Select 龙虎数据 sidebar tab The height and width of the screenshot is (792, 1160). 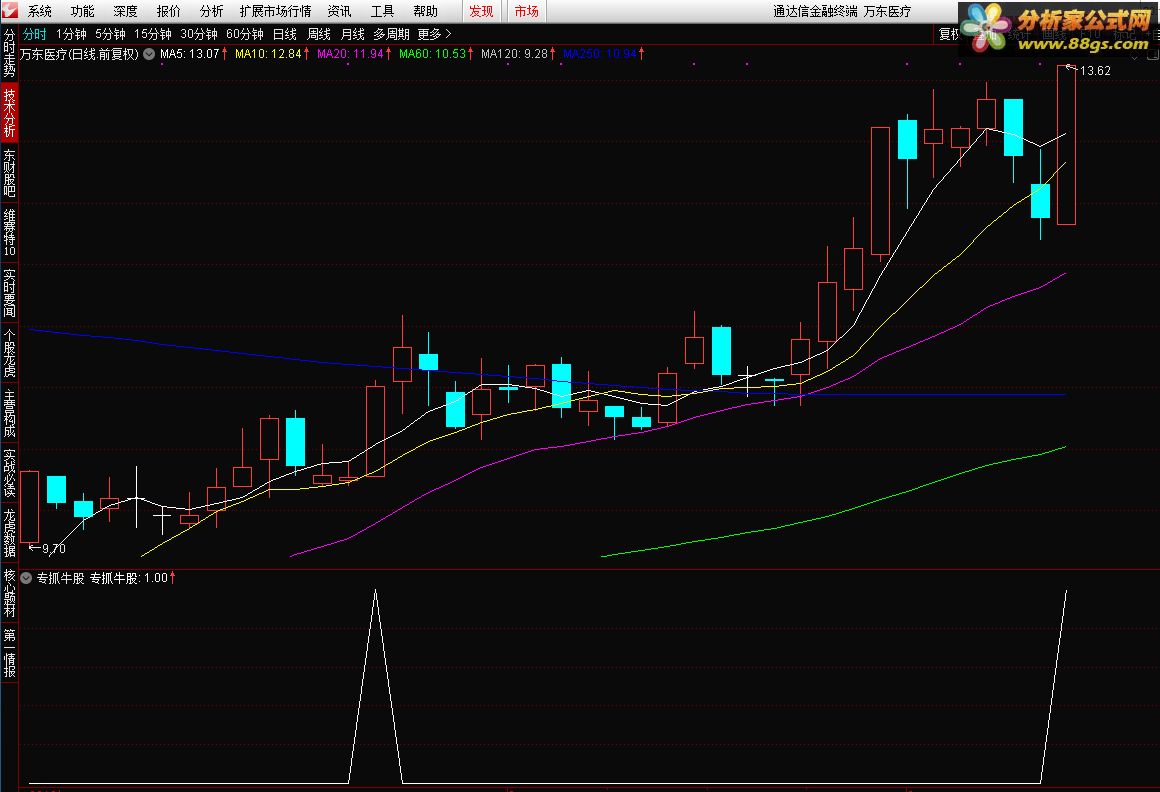9,532
